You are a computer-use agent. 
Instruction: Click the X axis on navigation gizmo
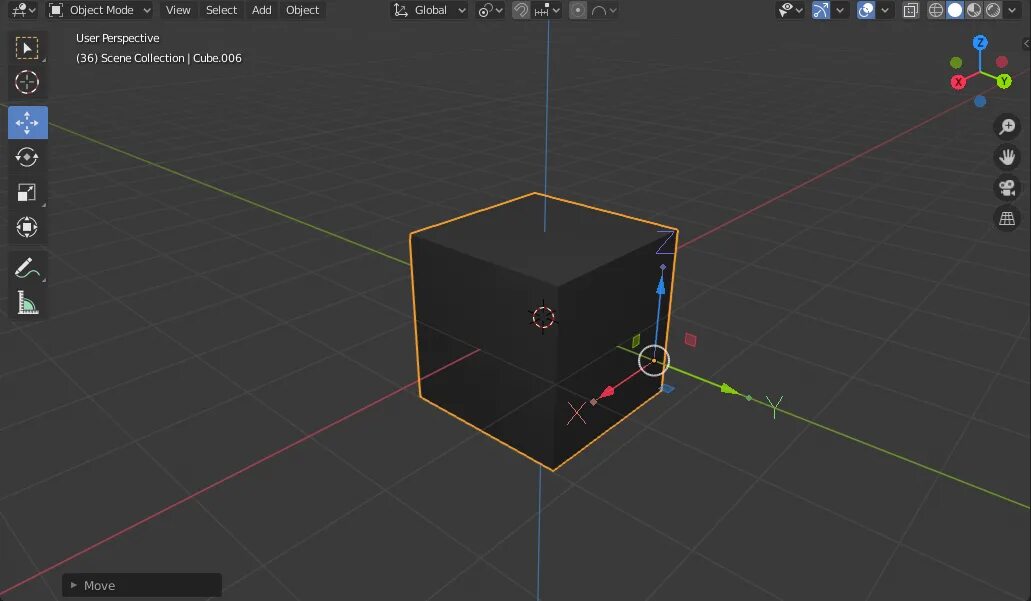click(x=958, y=82)
